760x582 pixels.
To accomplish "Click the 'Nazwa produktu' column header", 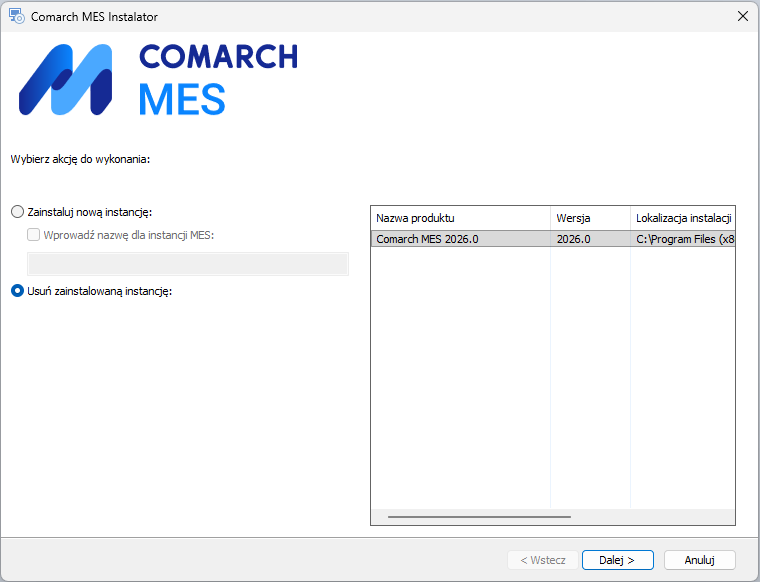I will (460, 218).
